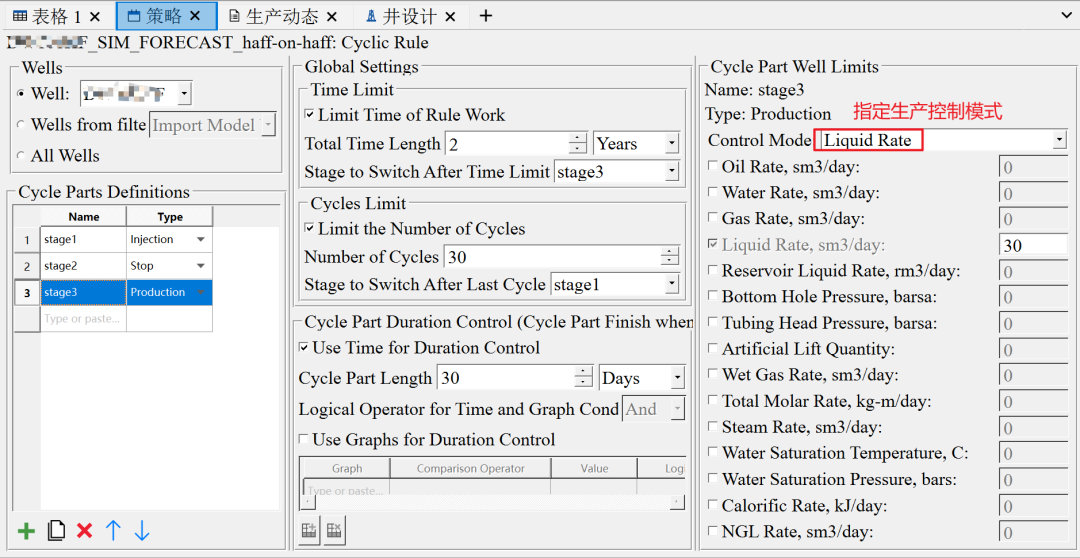Click the Liquid Rate value field
Viewport: 1080px width, 558px height.
point(1032,245)
